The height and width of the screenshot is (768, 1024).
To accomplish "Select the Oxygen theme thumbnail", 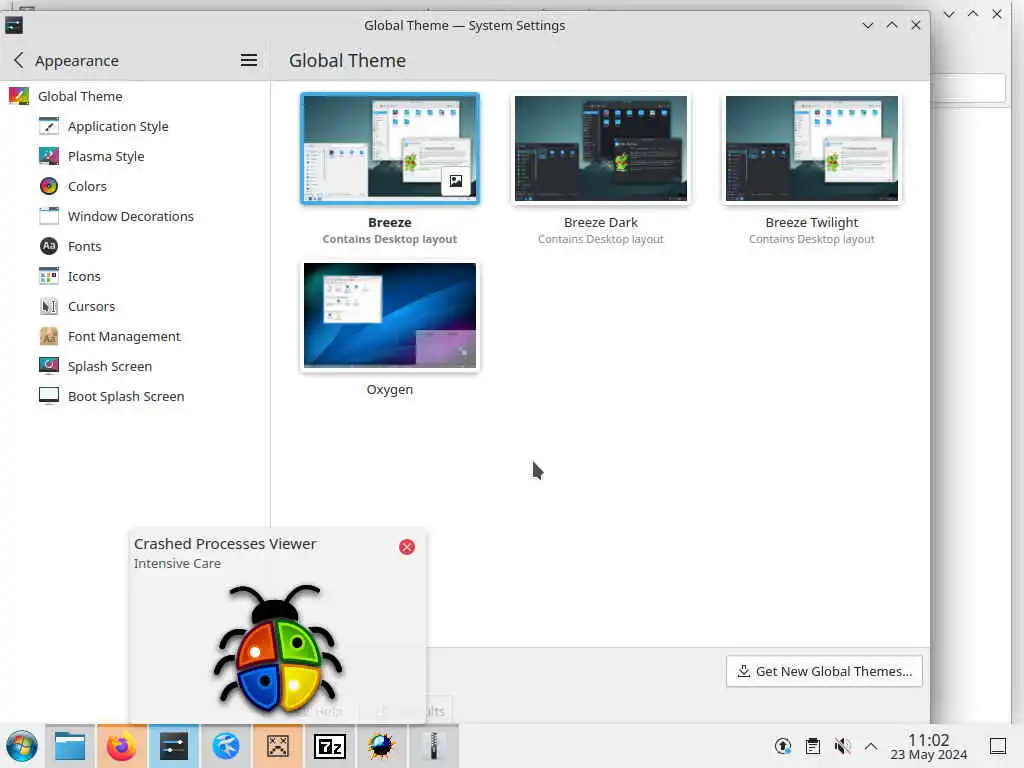I will click(390, 315).
